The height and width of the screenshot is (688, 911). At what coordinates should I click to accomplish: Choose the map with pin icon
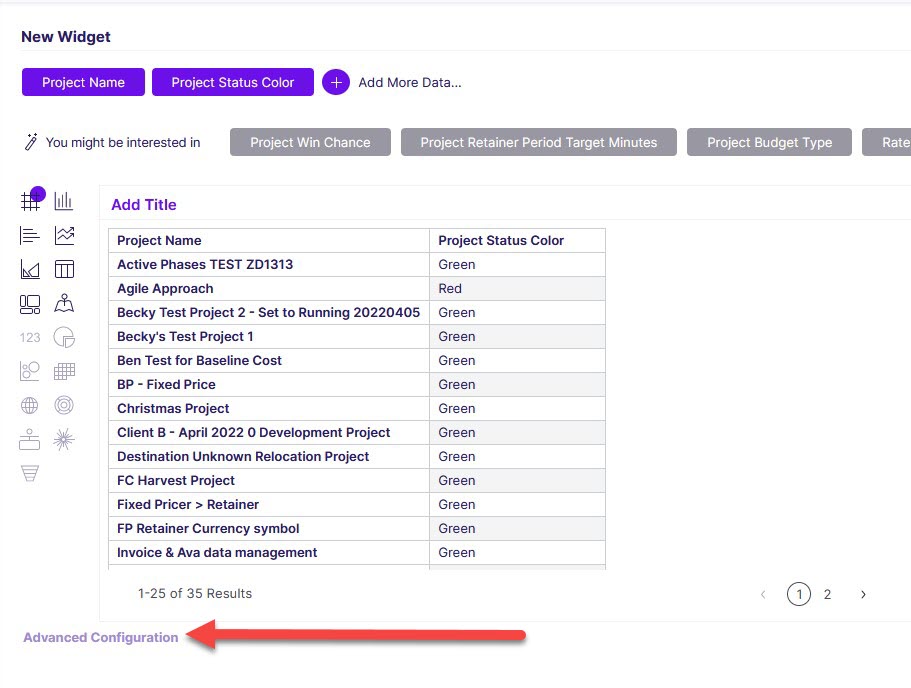[x=64, y=303]
